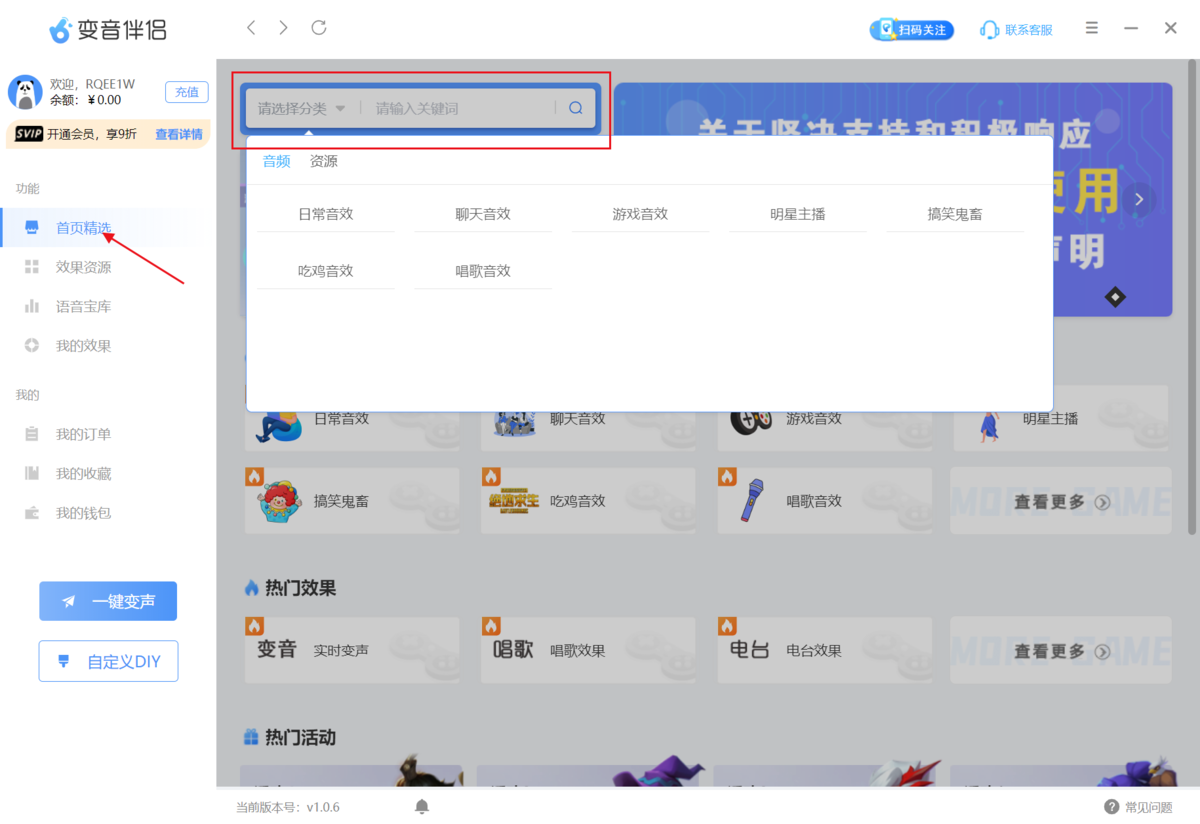Image resolution: width=1200 pixels, height=824 pixels.
Task: Click 查看更多 in the categories row
Action: click(1060, 502)
